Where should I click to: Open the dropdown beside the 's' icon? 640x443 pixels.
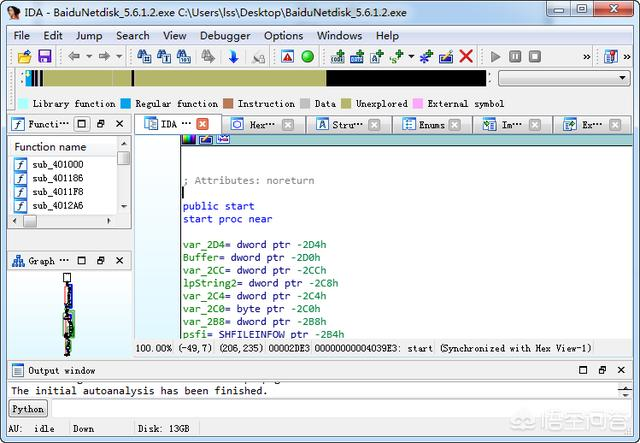[411, 56]
